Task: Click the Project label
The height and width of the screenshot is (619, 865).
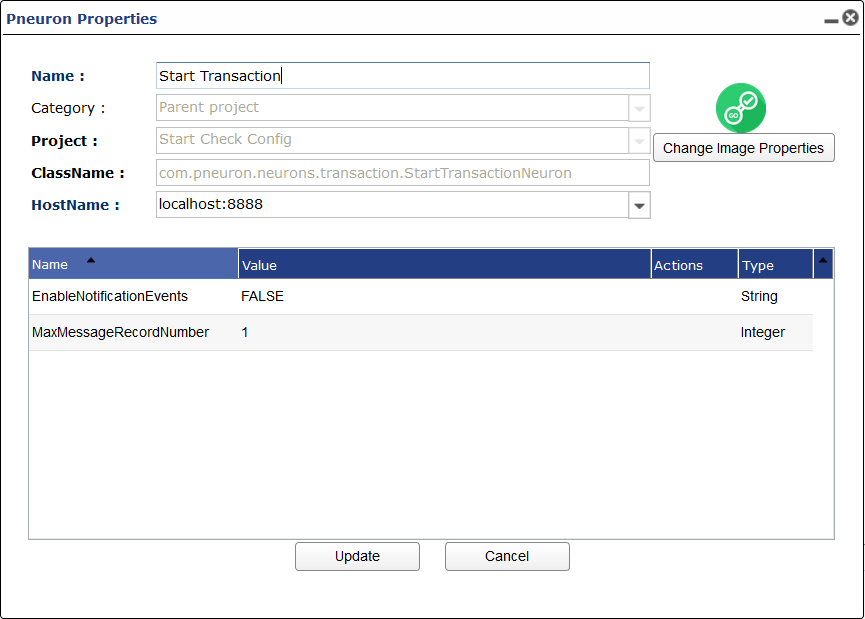Action: click(64, 141)
